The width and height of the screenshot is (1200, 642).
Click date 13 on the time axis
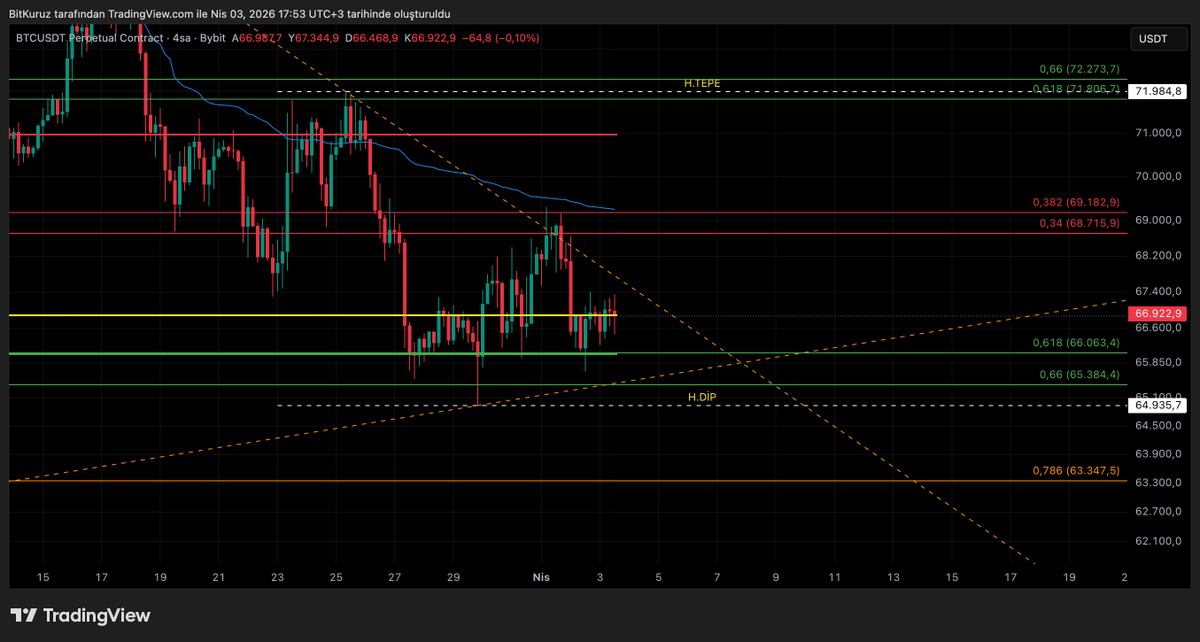pyautogui.click(x=893, y=577)
